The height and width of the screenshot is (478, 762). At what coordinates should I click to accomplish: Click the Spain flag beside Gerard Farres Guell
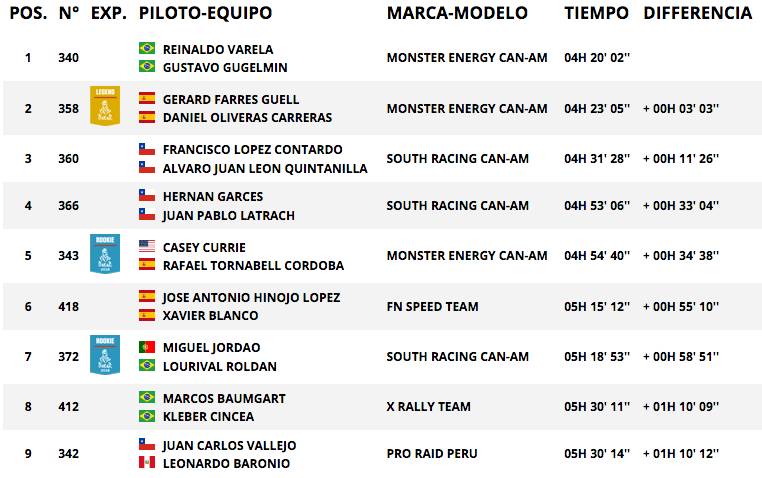(x=147, y=98)
